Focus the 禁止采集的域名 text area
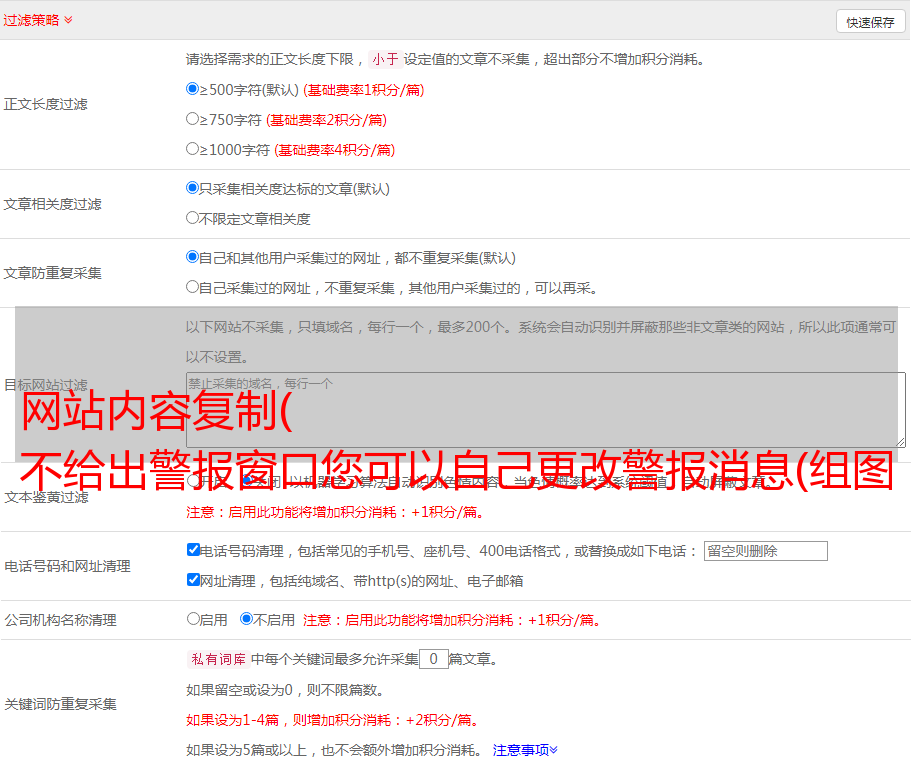Viewport: 912px width, 768px height. point(546,410)
